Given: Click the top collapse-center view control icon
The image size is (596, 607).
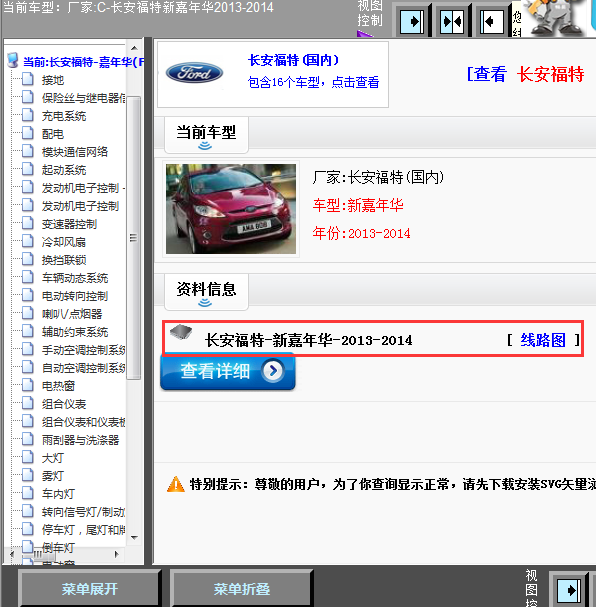Looking at the screenshot, I should coord(452,22).
